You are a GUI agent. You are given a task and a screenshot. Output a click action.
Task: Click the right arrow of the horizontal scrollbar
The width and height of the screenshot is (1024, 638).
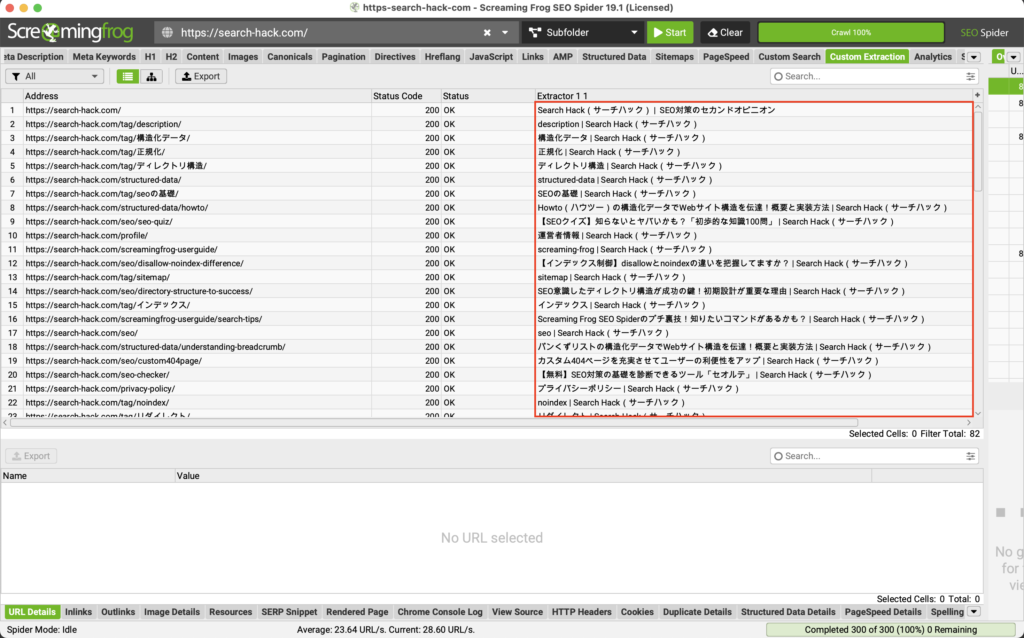pos(969,423)
